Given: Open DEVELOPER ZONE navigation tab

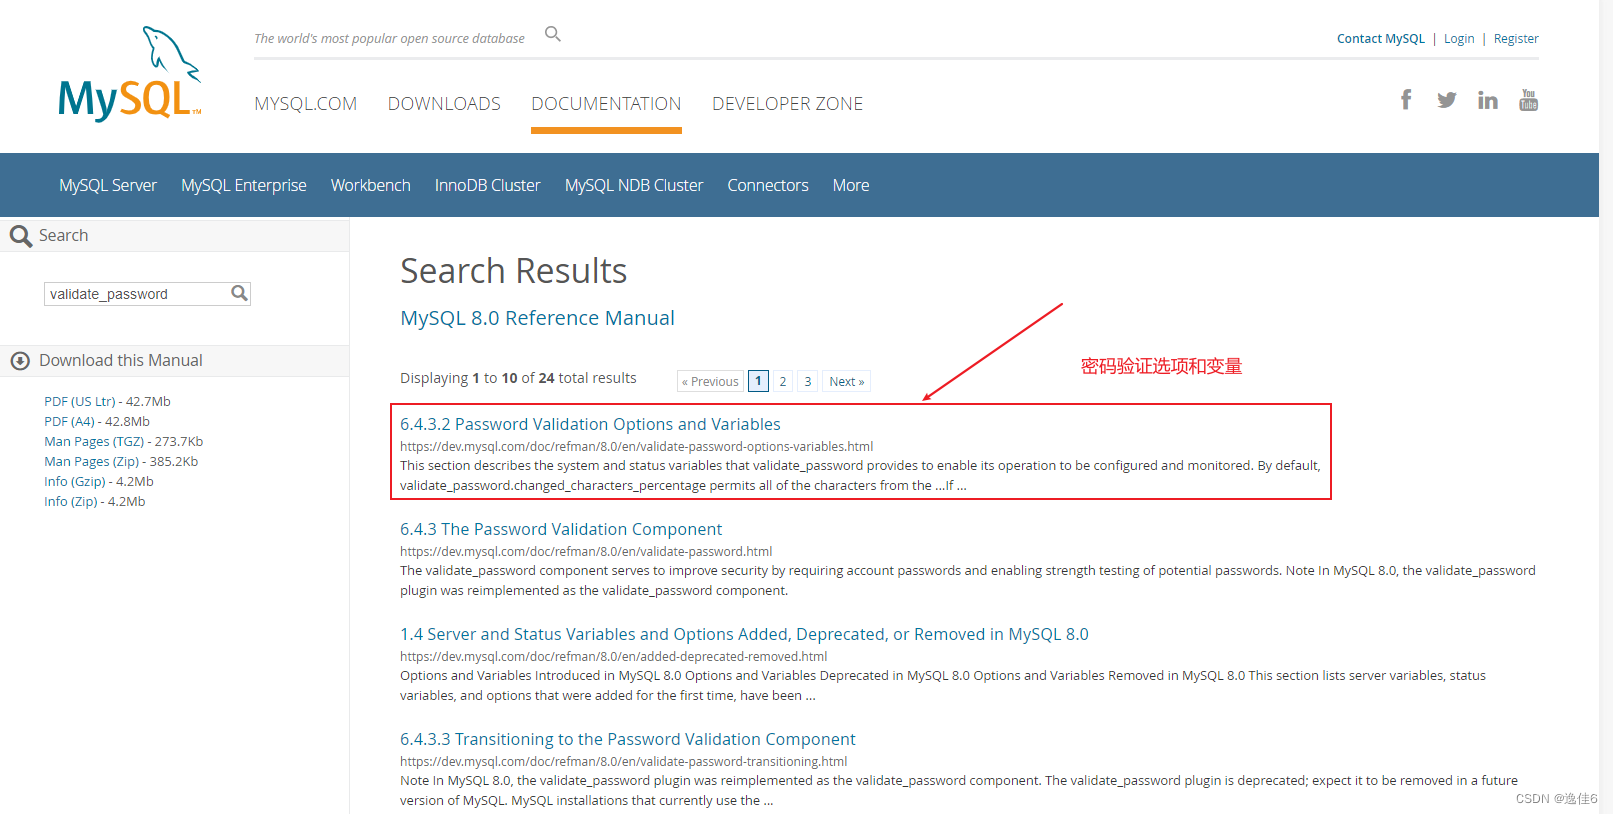Looking at the screenshot, I should (x=787, y=104).
